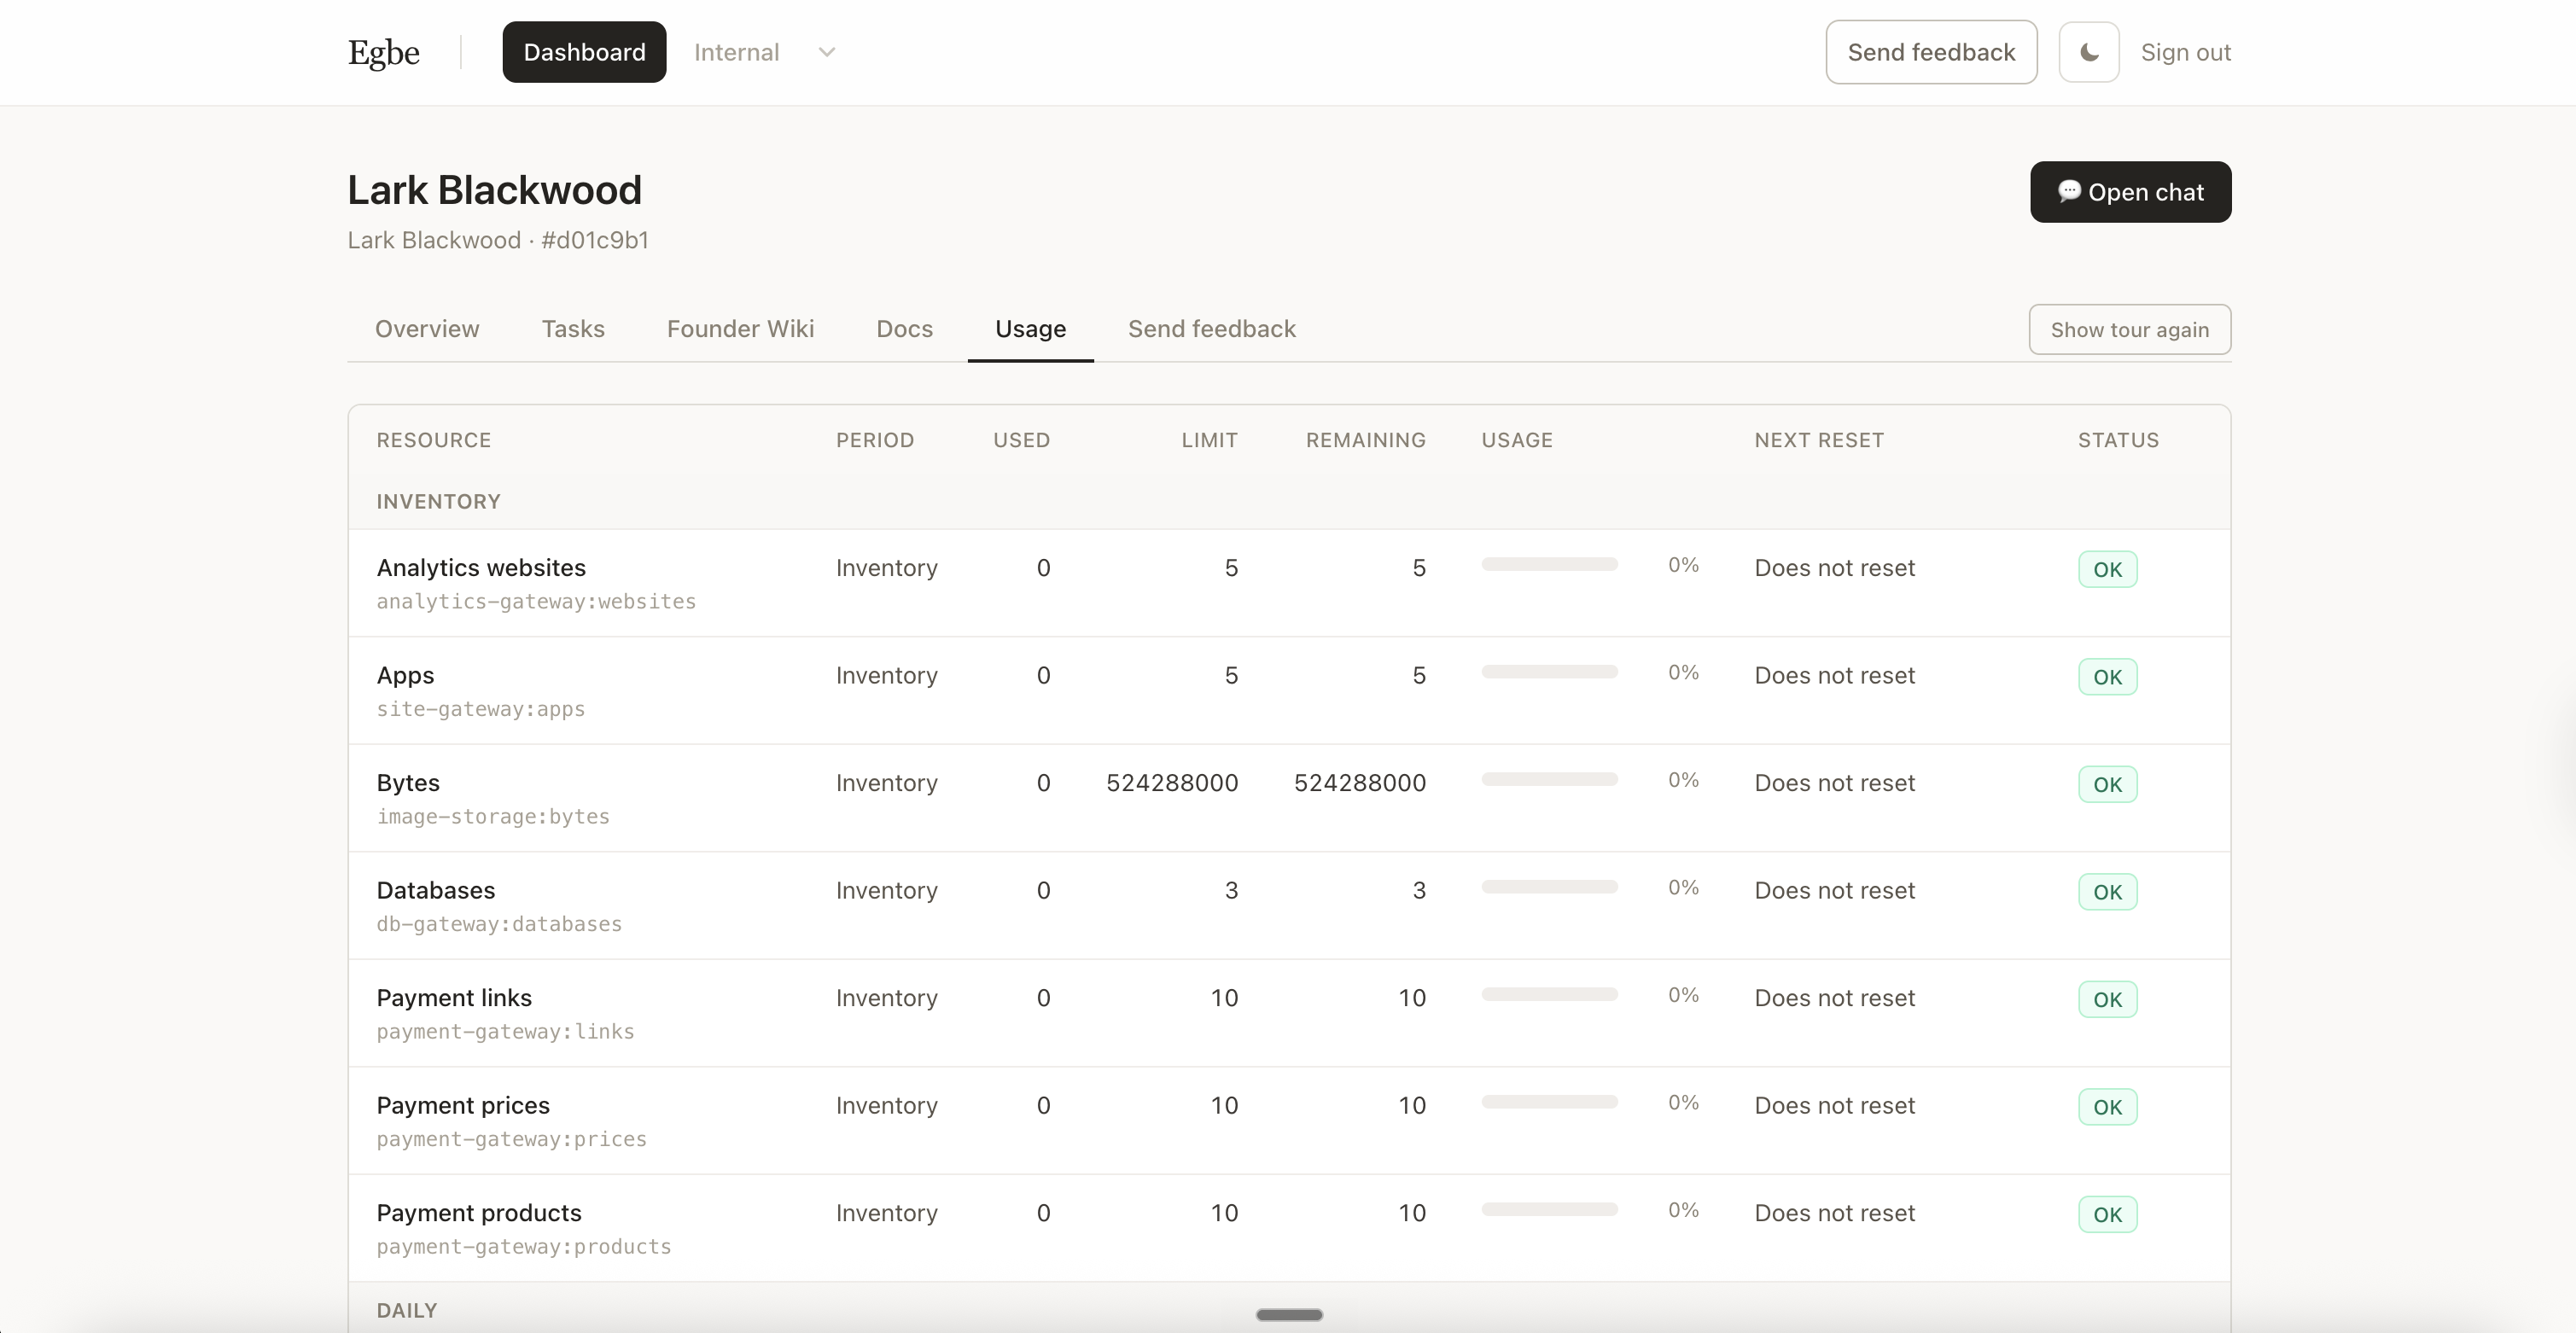This screenshot has height=1333, width=2576.
Task: Click the #d01c9b1 subtitle text
Action: (595, 240)
